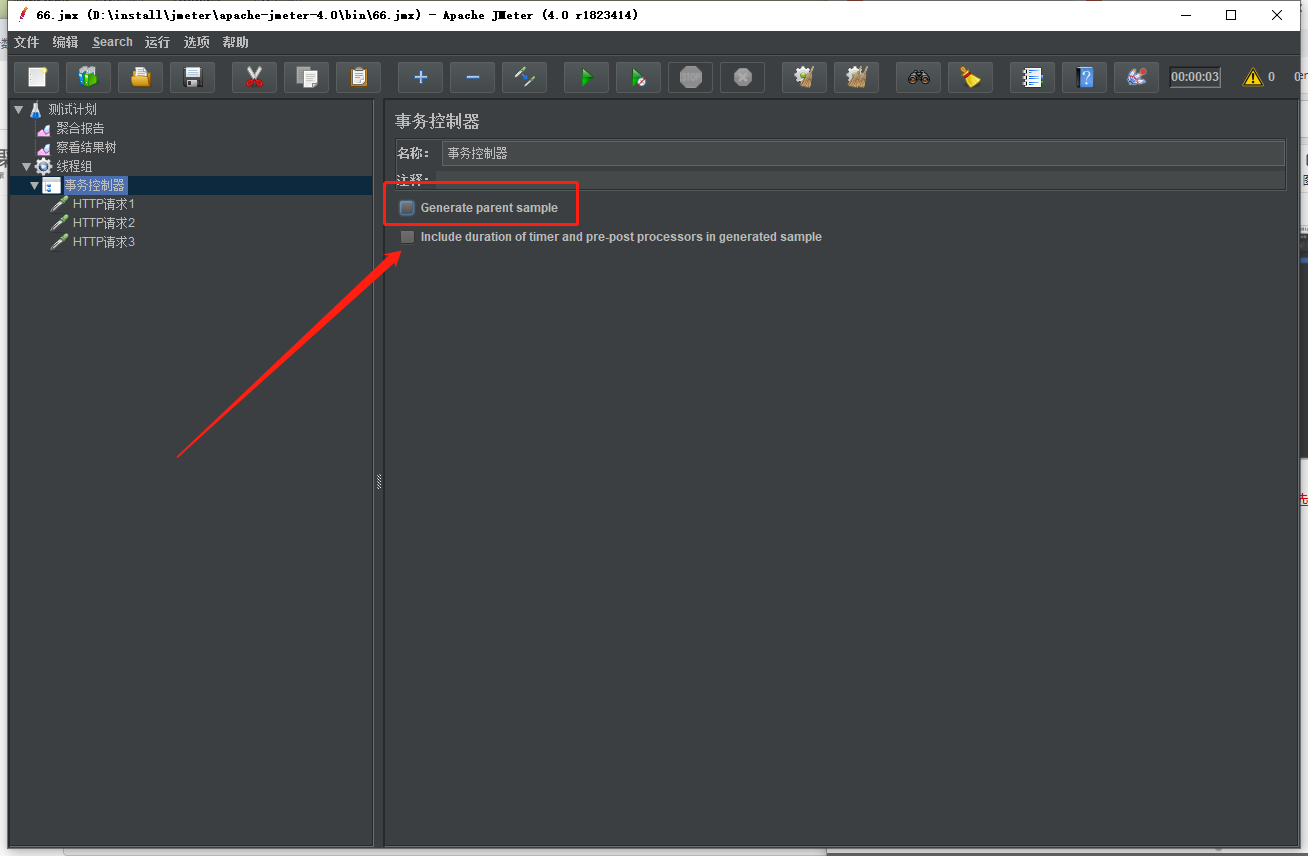1308x856 pixels.
Task: Collapse the 测试计划 tree node
Action: pyautogui.click(x=19, y=109)
